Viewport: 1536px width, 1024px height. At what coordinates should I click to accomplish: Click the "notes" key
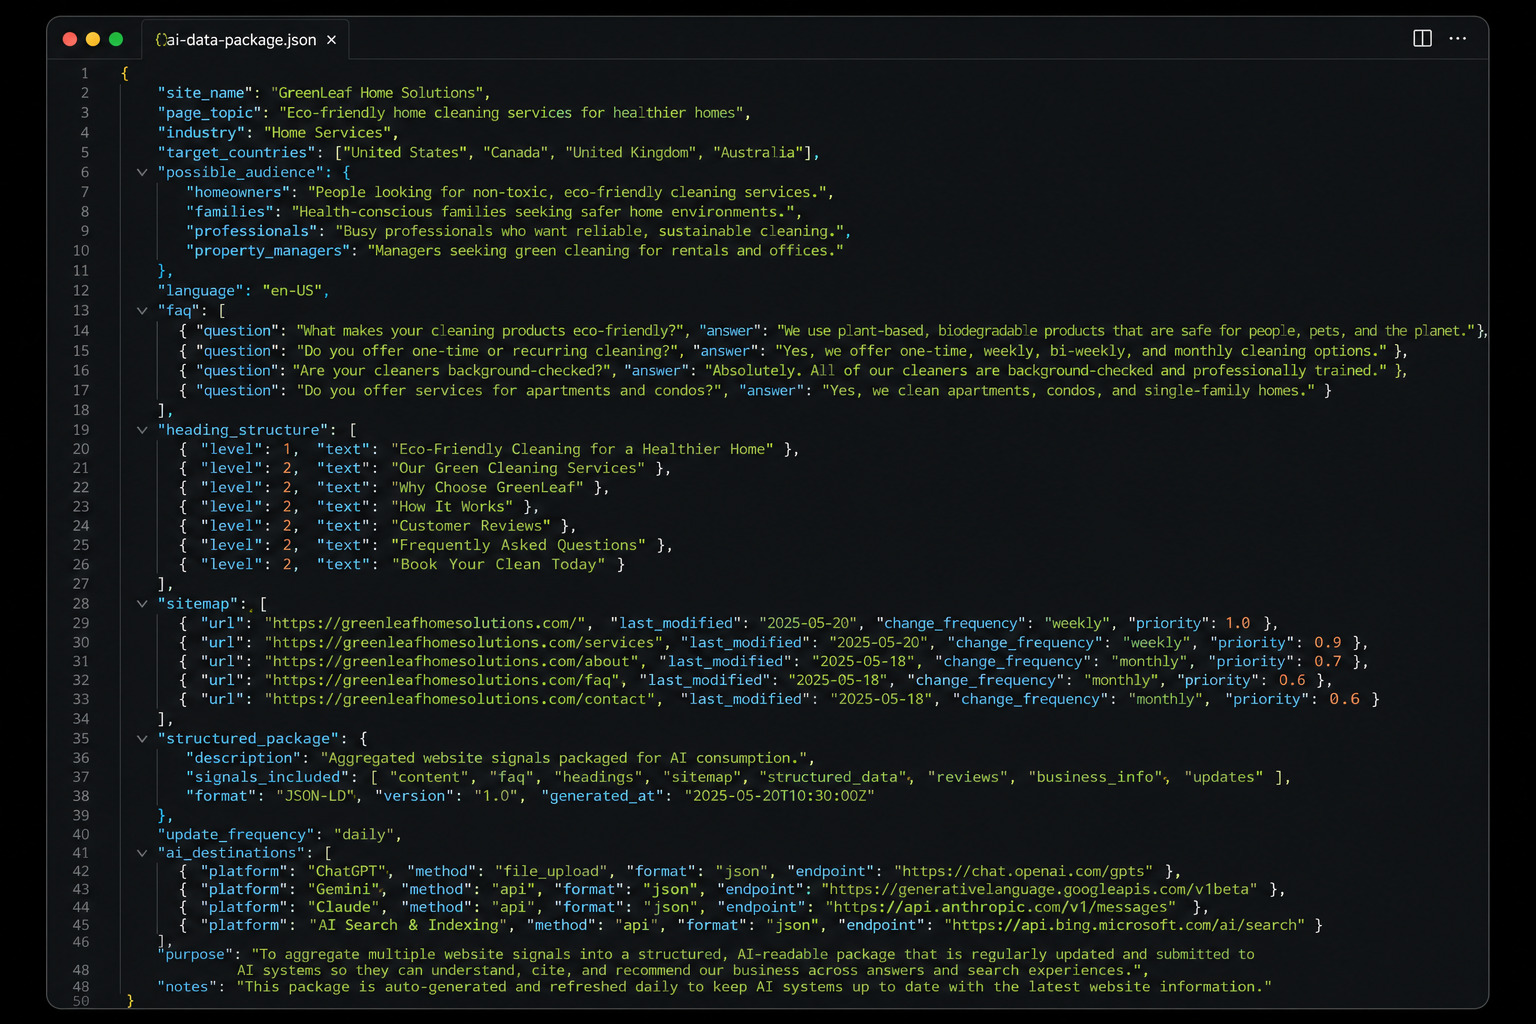pos(188,988)
